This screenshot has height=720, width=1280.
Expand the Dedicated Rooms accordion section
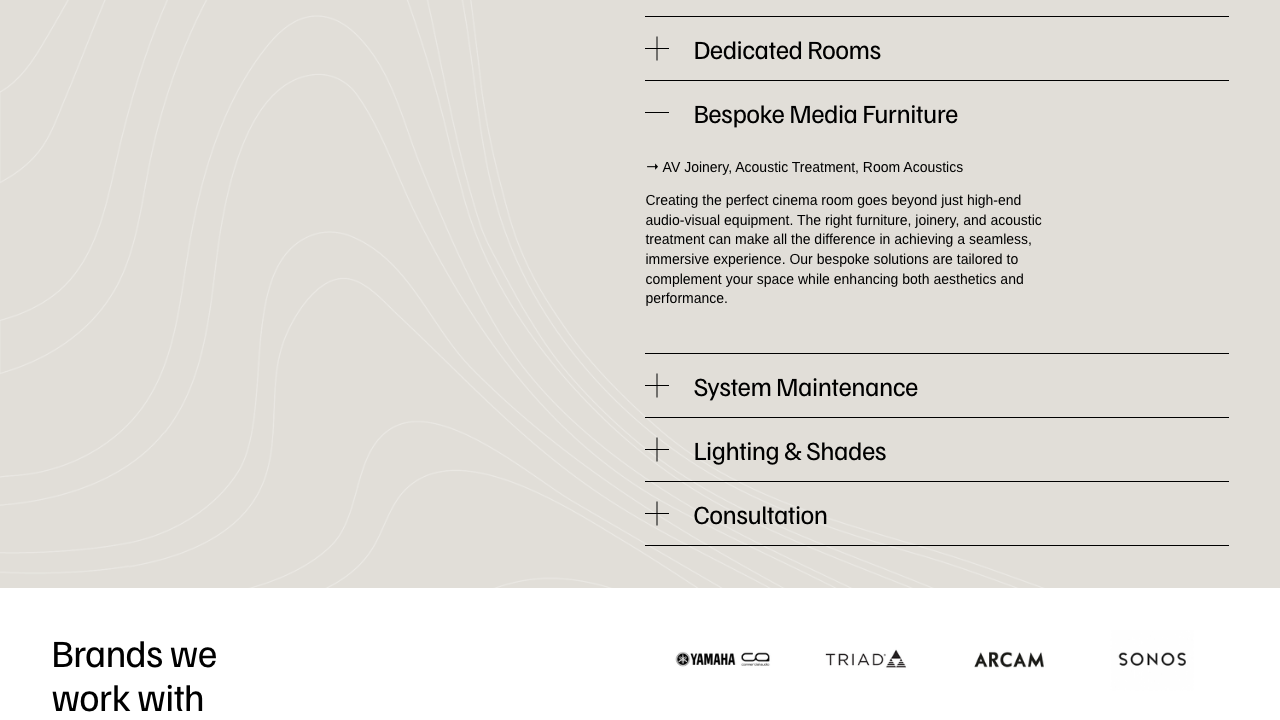pyautogui.click(x=787, y=50)
